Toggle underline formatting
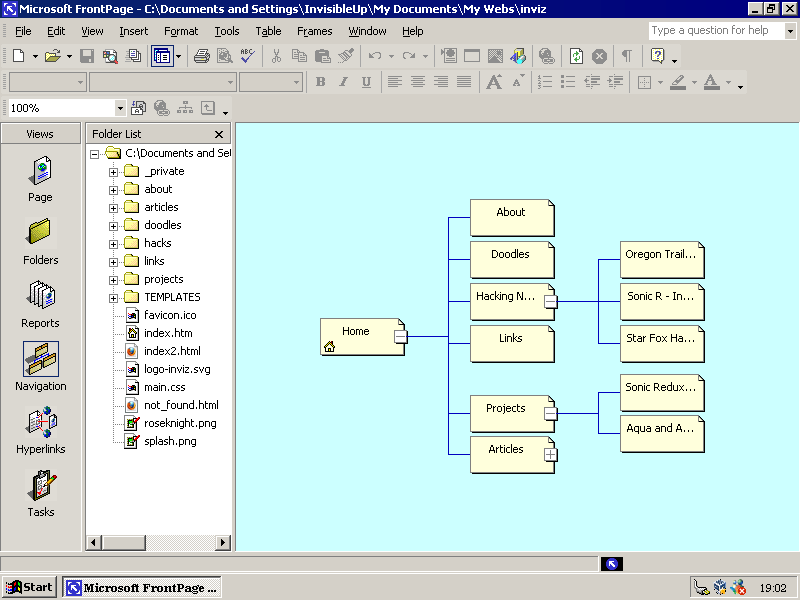This screenshot has width=800, height=600. 365,82
